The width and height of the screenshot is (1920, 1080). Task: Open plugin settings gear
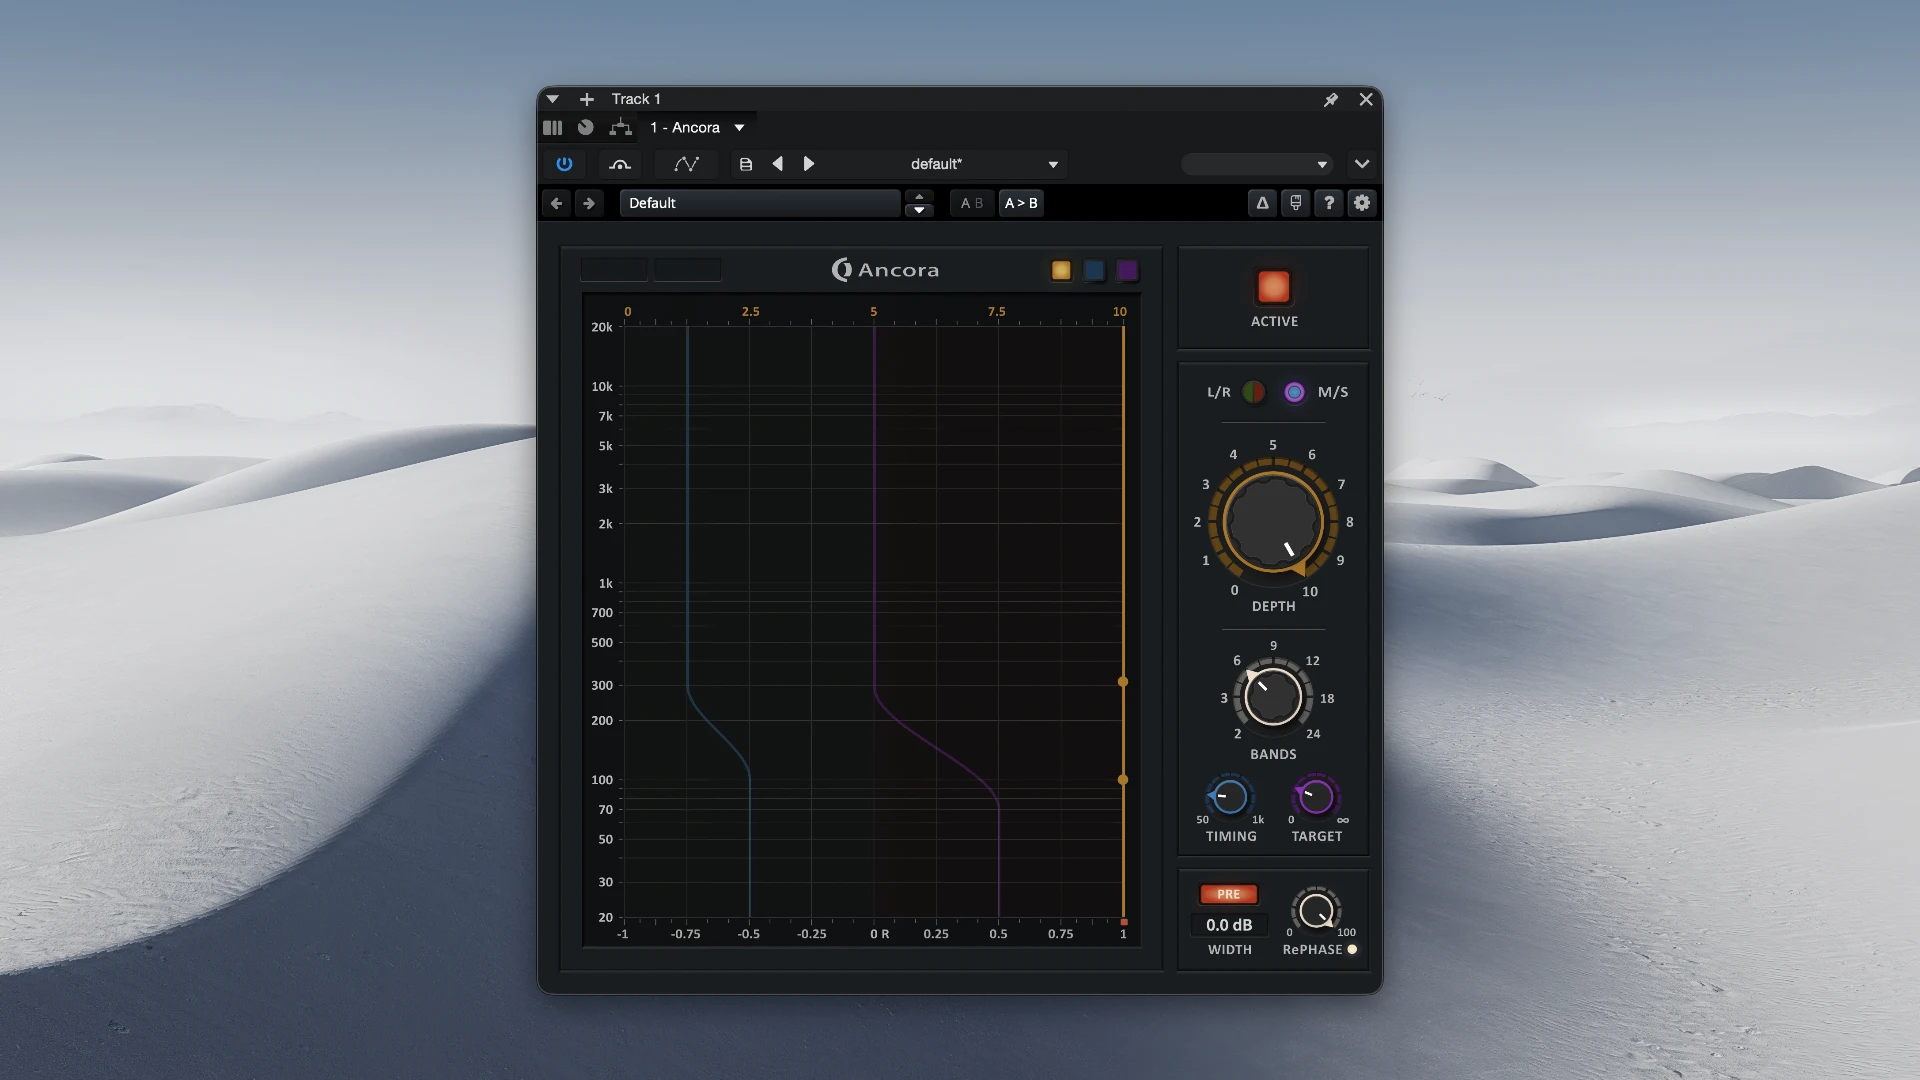(1362, 203)
